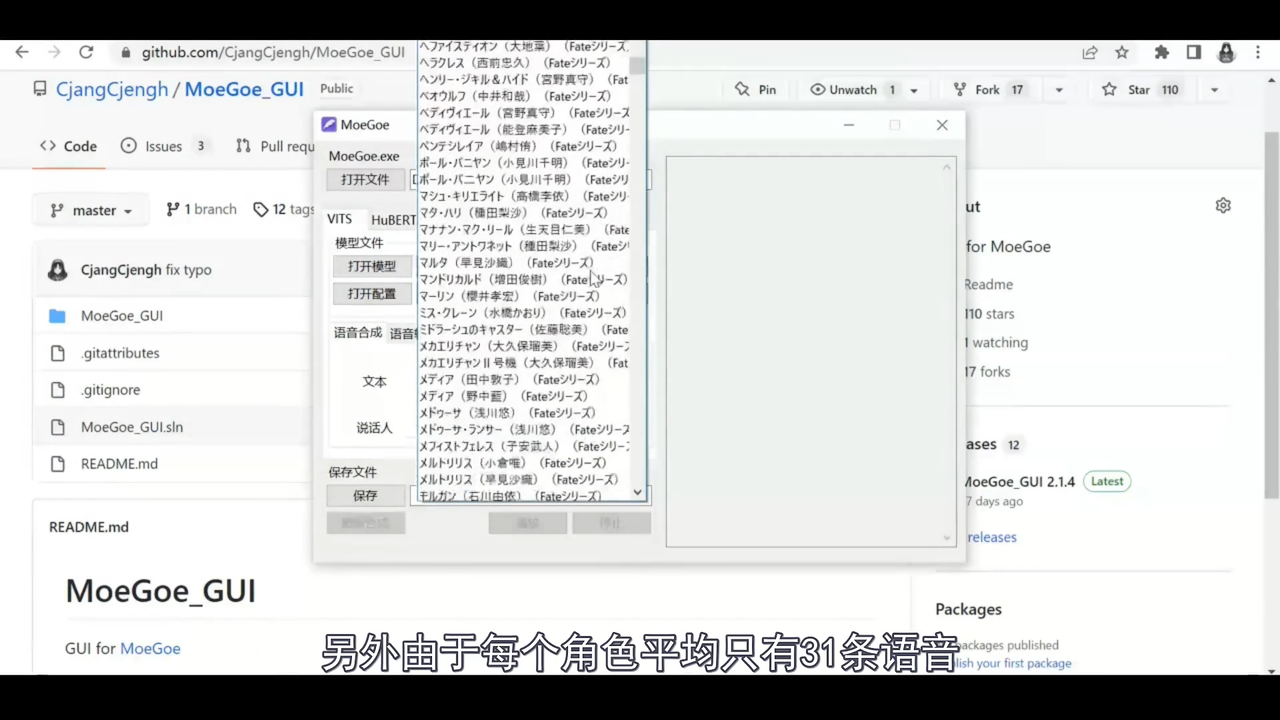Click the MoeGoe_GUI.sln file icon
This screenshot has width=1280, height=720.
coord(57,427)
